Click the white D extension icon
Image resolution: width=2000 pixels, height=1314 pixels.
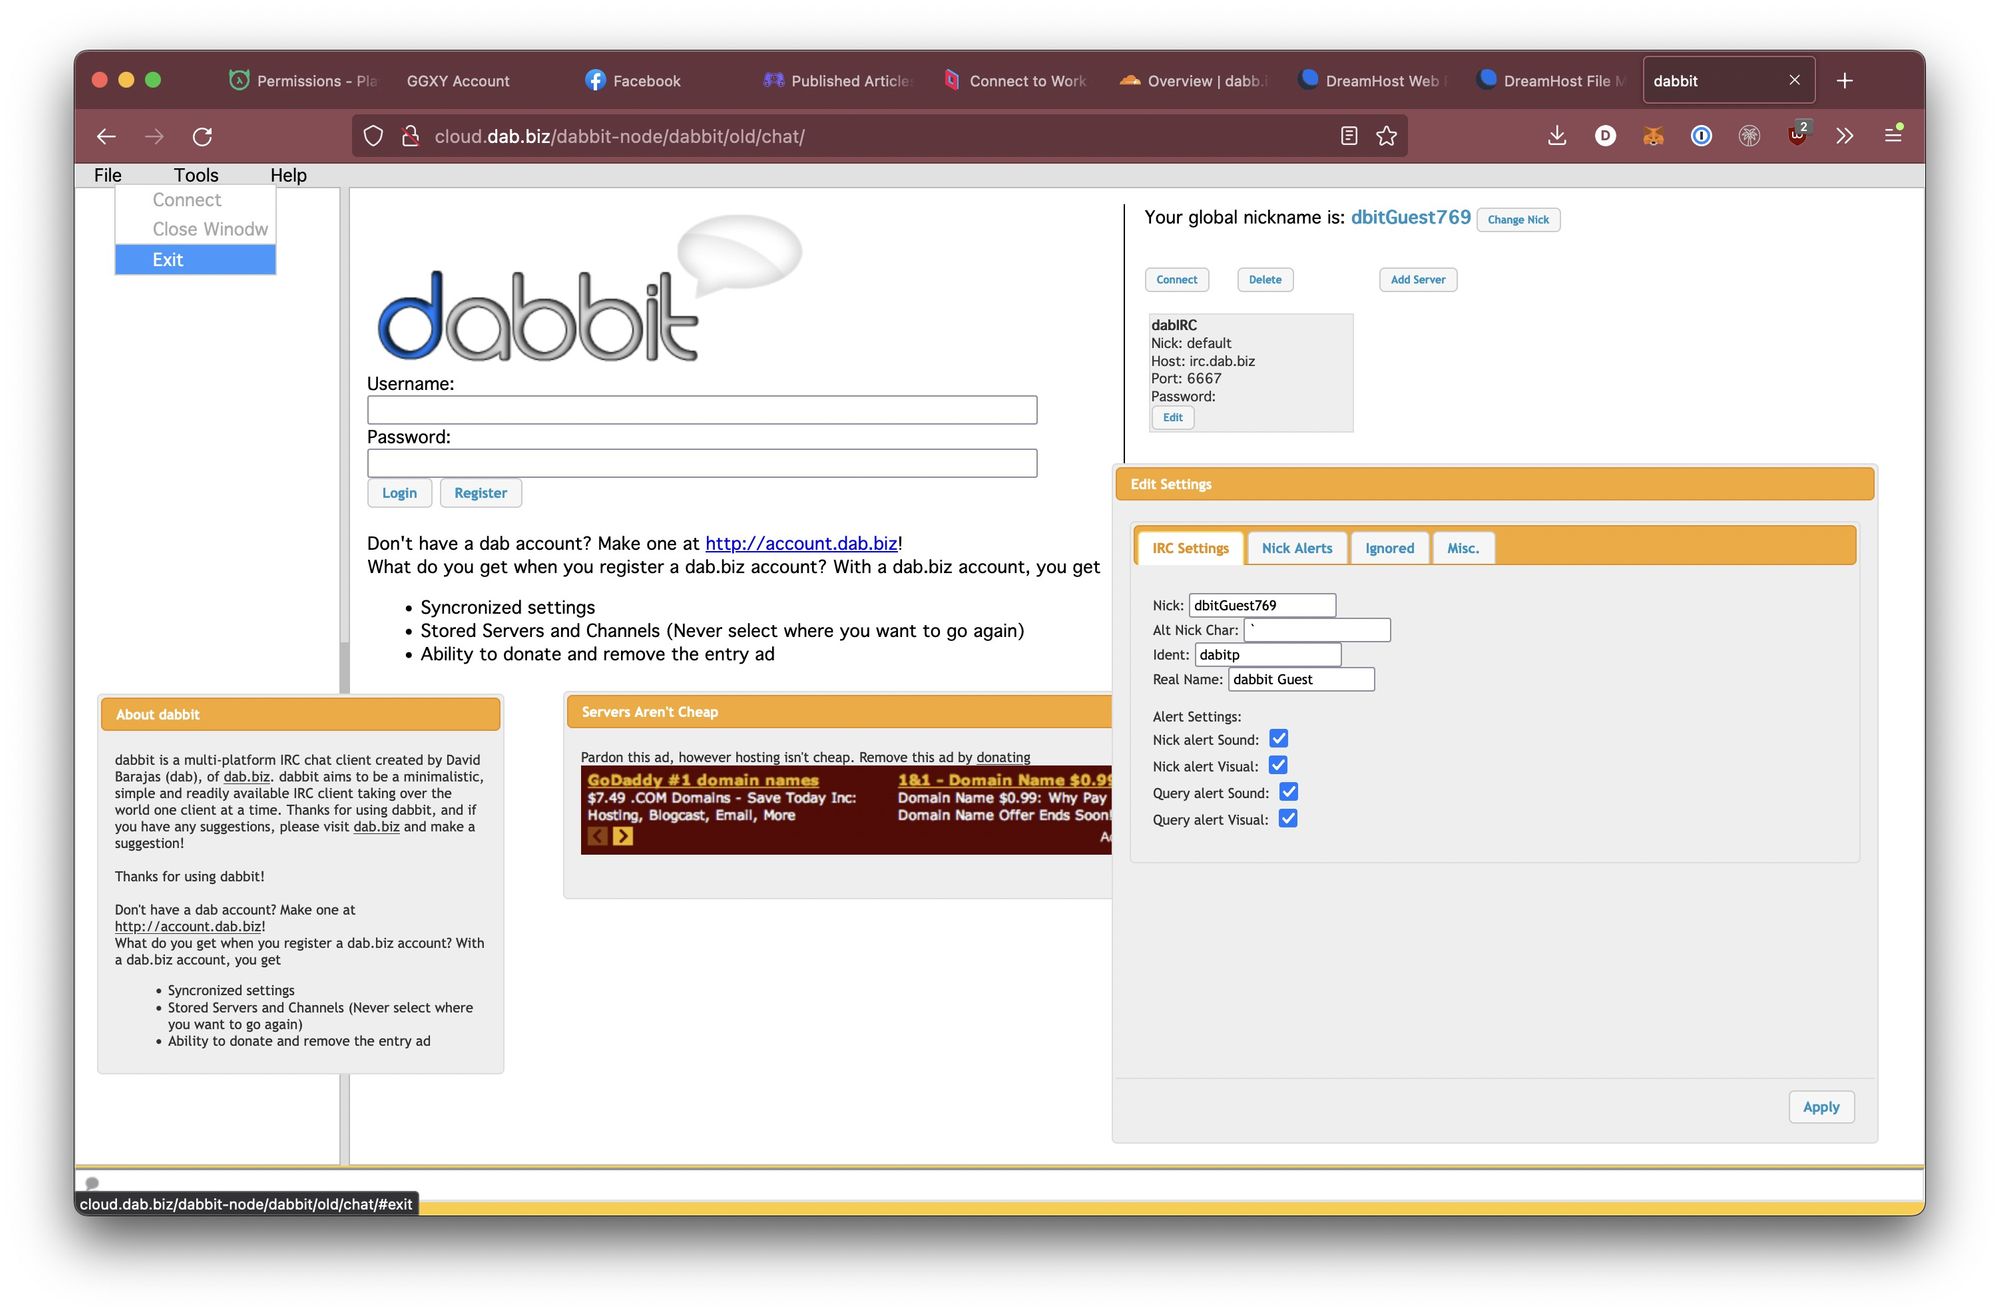click(1605, 136)
